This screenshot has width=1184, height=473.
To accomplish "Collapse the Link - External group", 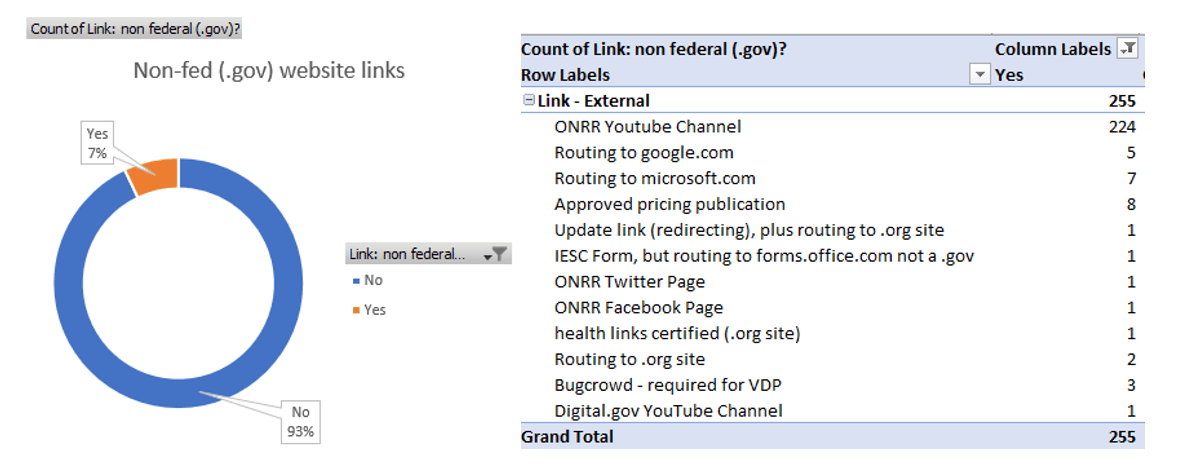I will point(528,101).
